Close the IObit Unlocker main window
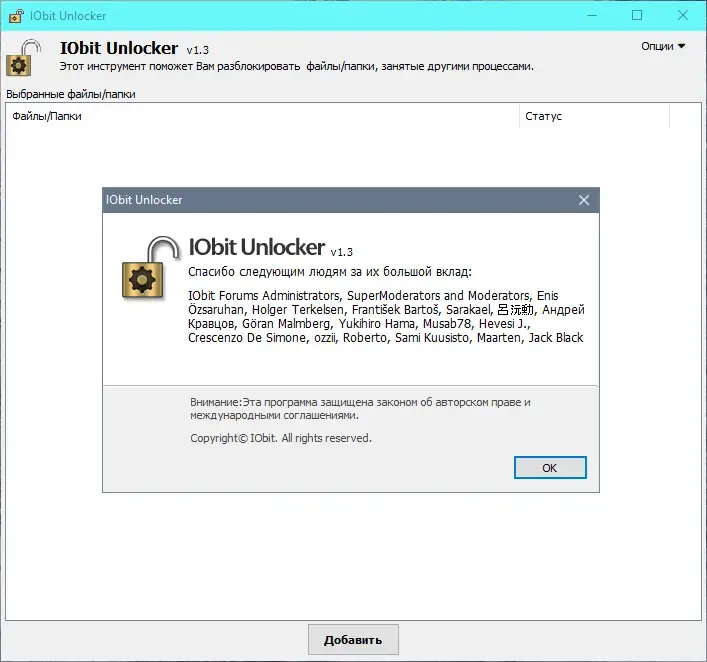The image size is (707, 662). click(683, 15)
